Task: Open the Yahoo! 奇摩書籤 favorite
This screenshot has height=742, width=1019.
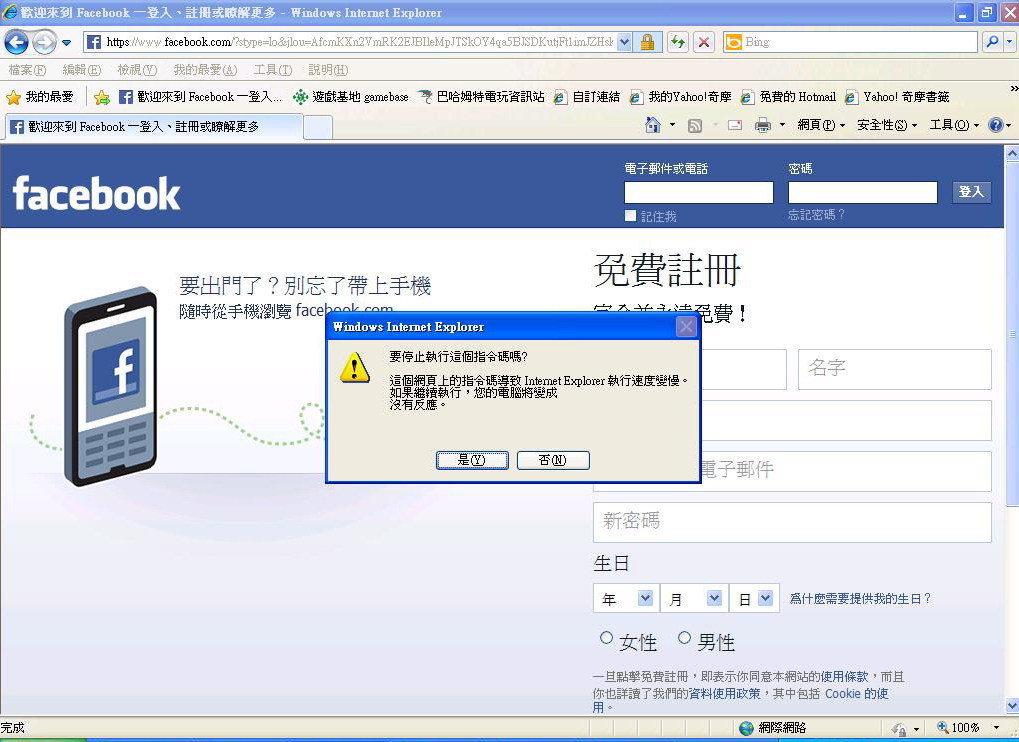Action: coord(897,97)
